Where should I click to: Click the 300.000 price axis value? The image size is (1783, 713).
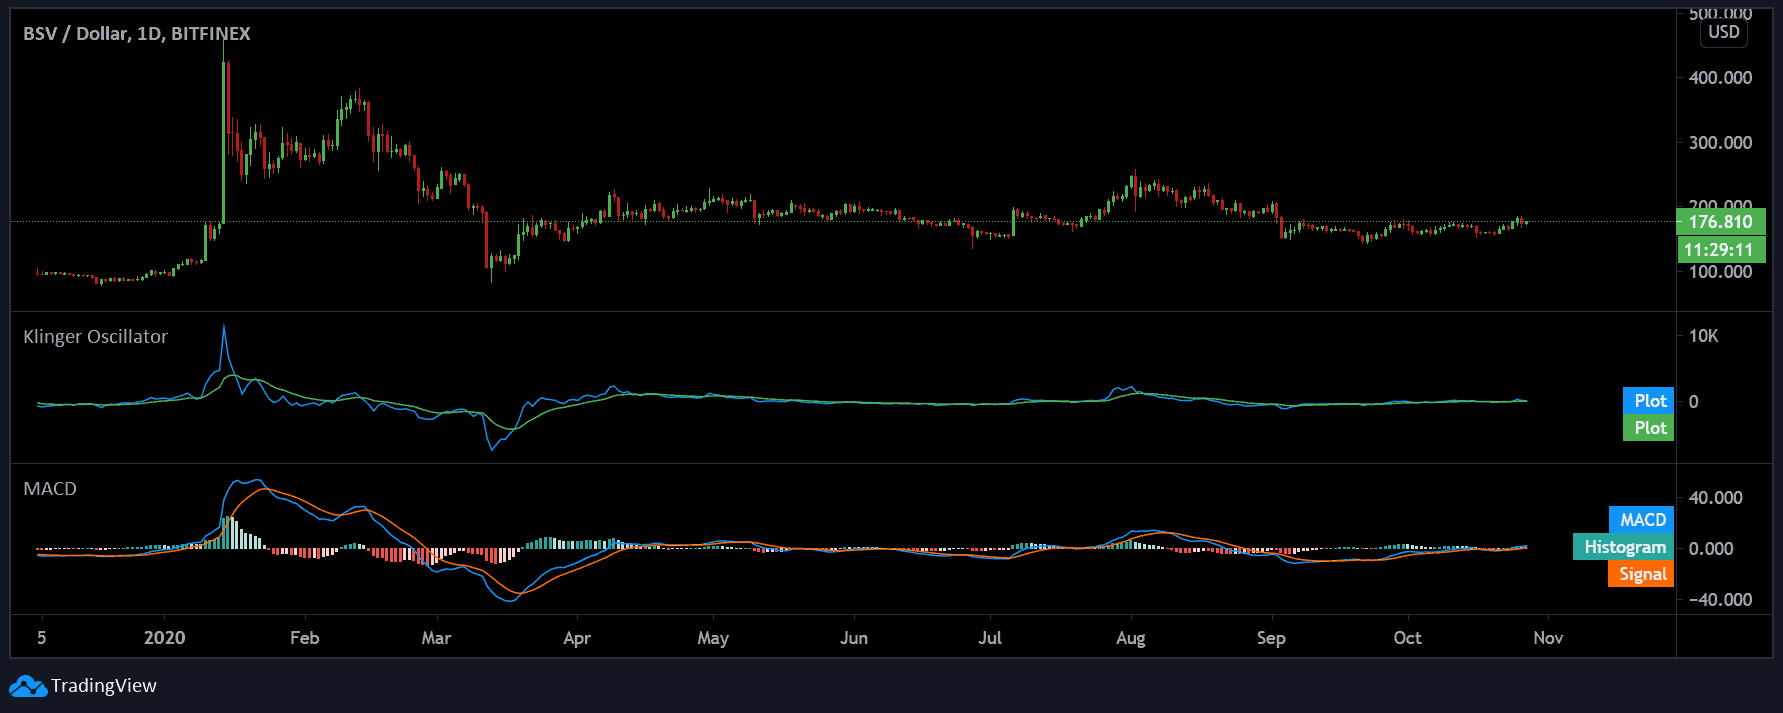[x=1720, y=143]
